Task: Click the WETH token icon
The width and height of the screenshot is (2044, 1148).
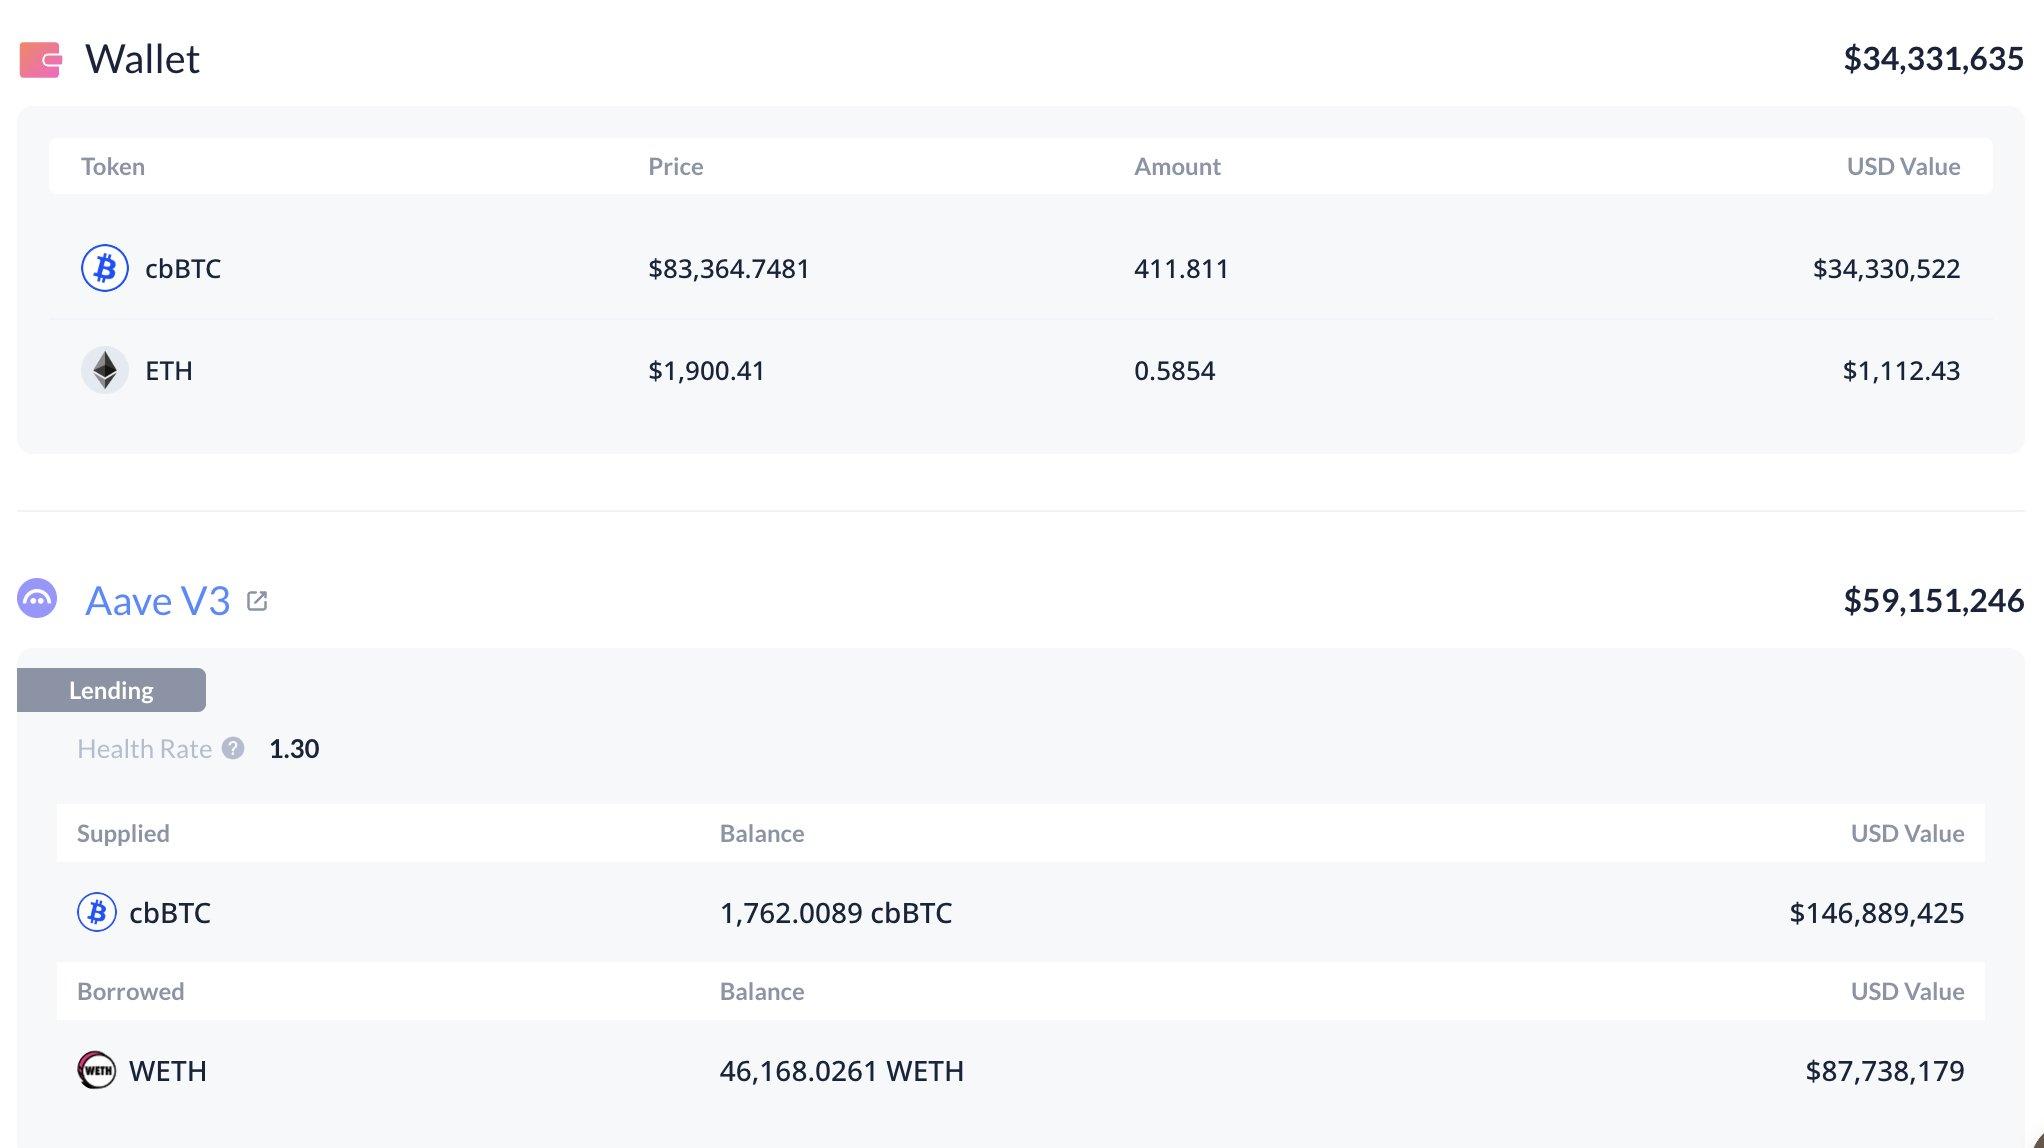Action: pos(97,1070)
